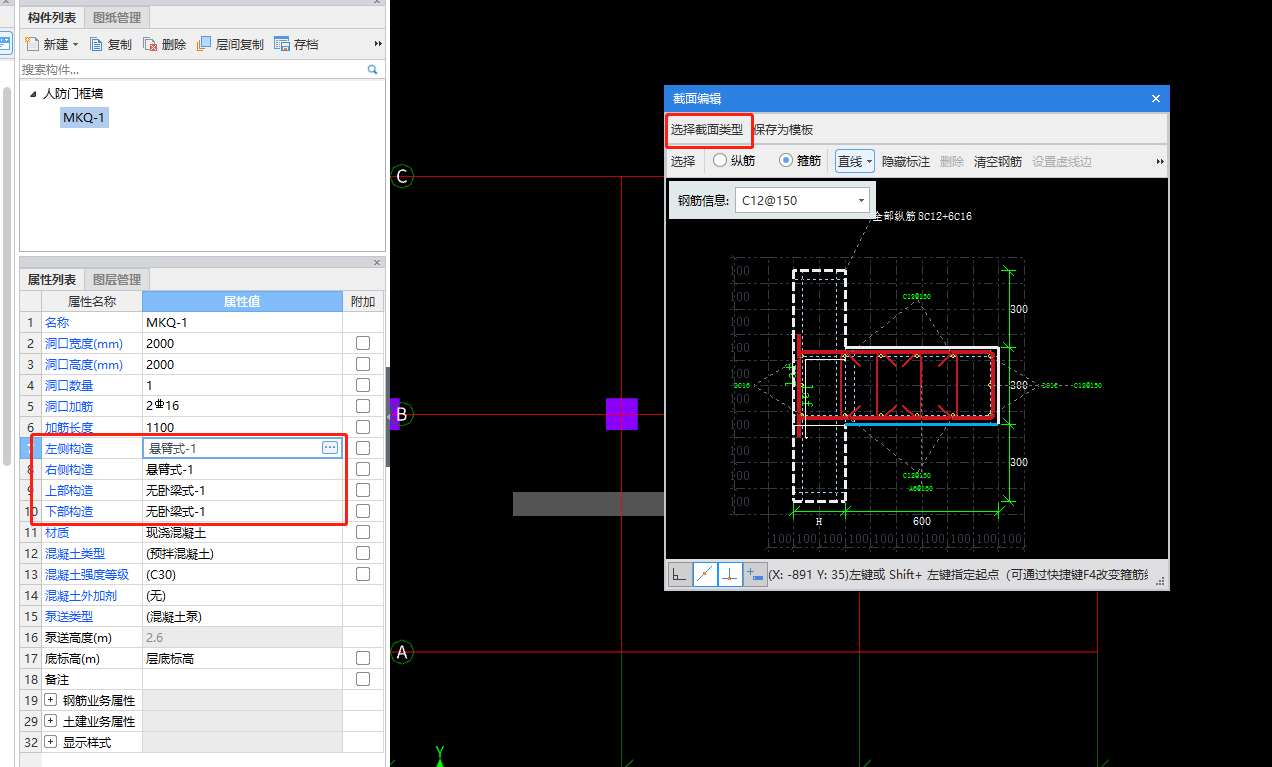The width and height of the screenshot is (1272, 767).
Task: Open the 直线 draw-mode dropdown
Action: coord(869,161)
